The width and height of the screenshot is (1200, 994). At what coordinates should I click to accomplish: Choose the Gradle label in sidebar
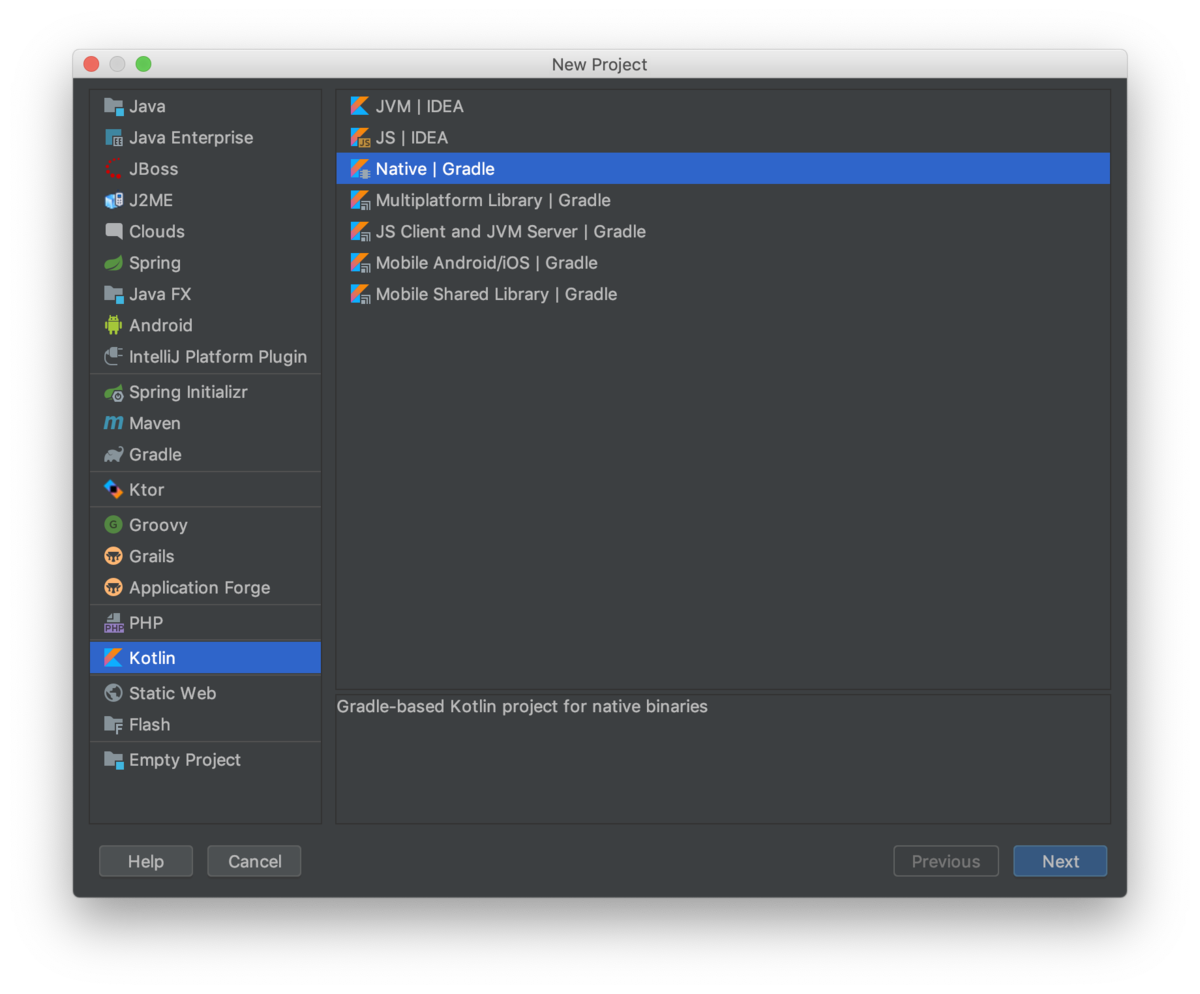(x=155, y=454)
